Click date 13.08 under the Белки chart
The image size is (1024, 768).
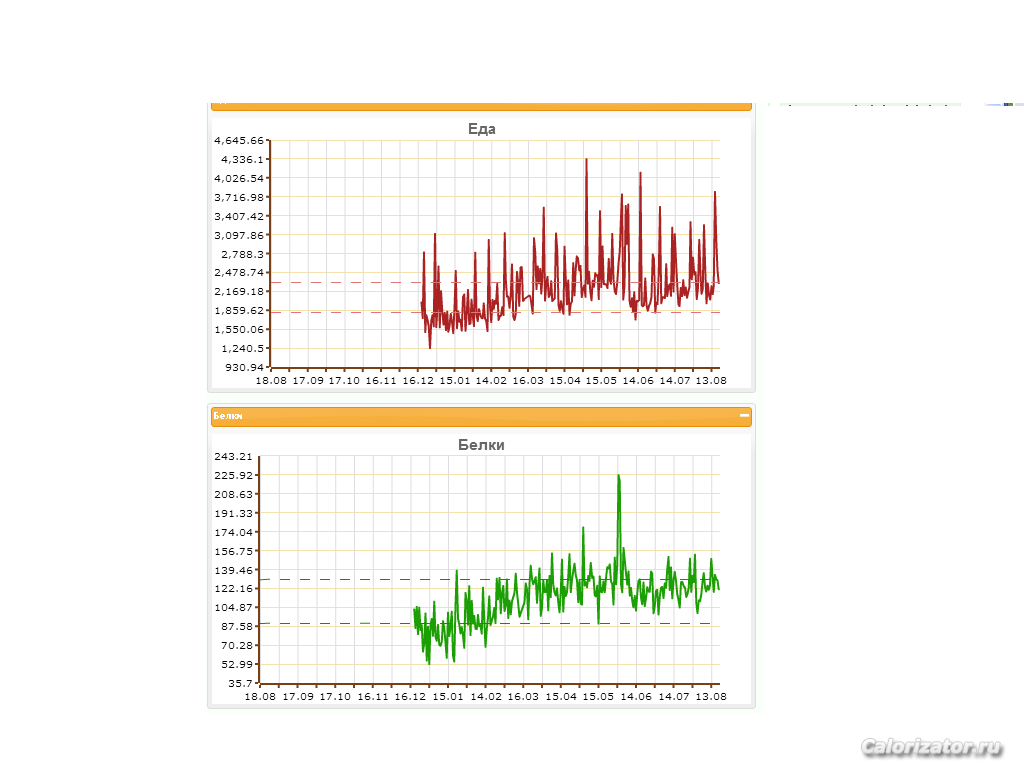tap(711, 696)
